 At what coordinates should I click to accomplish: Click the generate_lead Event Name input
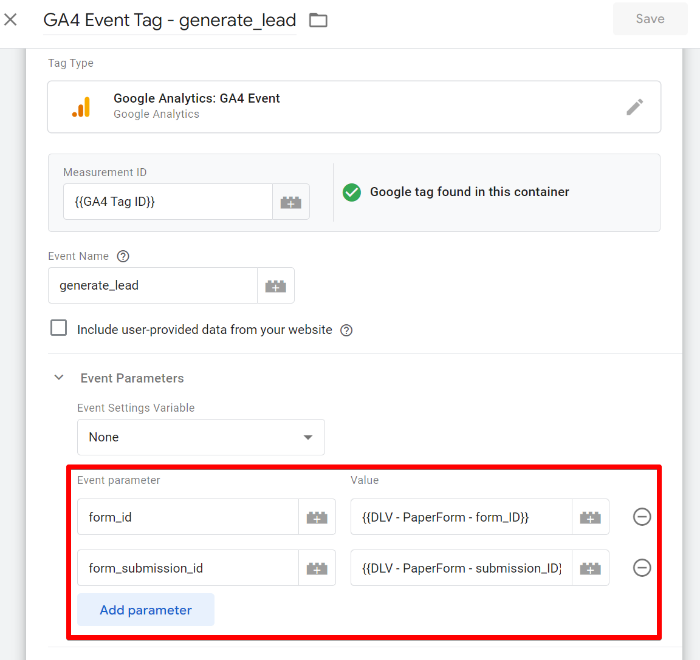click(x=152, y=286)
